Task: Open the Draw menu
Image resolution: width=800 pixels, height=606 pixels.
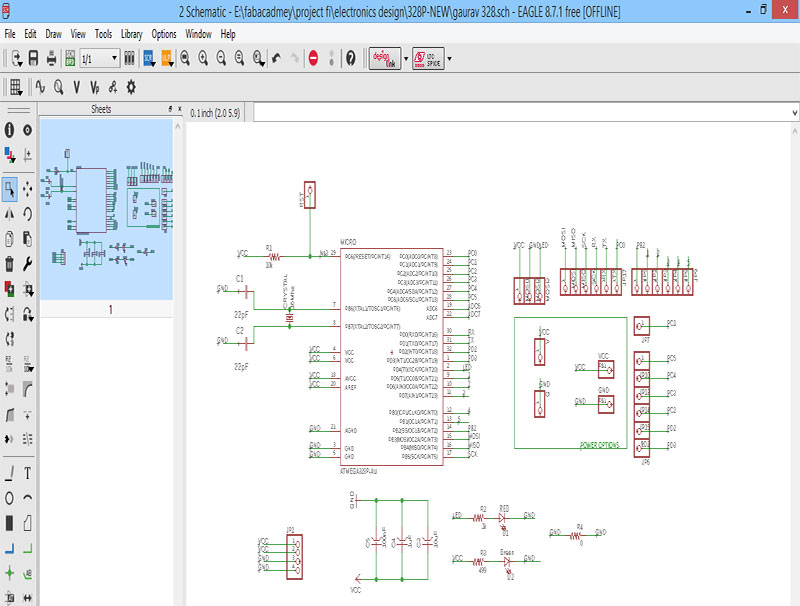Action: (54, 34)
